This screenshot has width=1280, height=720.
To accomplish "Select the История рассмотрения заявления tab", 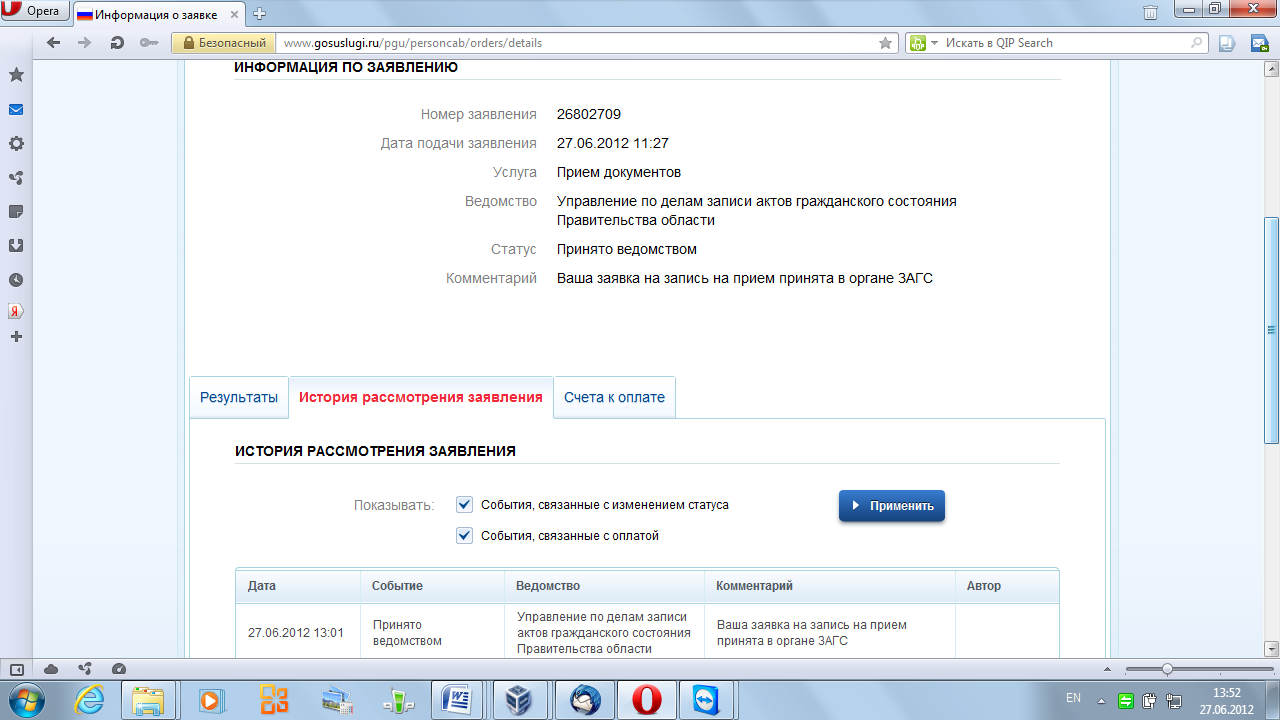I will pos(421,397).
